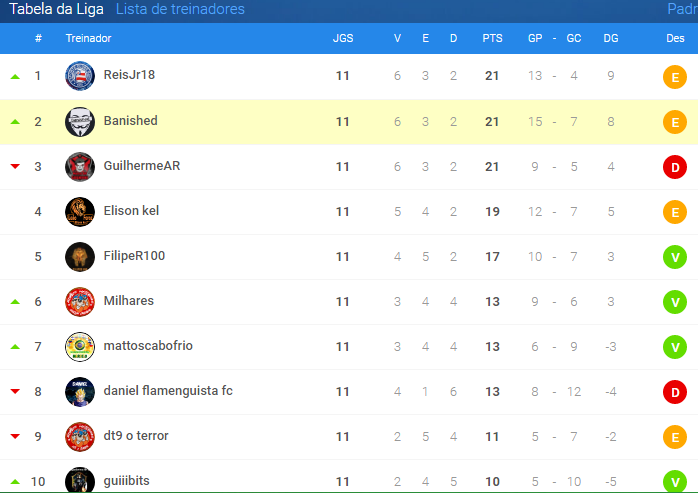The image size is (698, 493).
Task: Open dt9 o terror's team avatar
Action: click(80, 437)
